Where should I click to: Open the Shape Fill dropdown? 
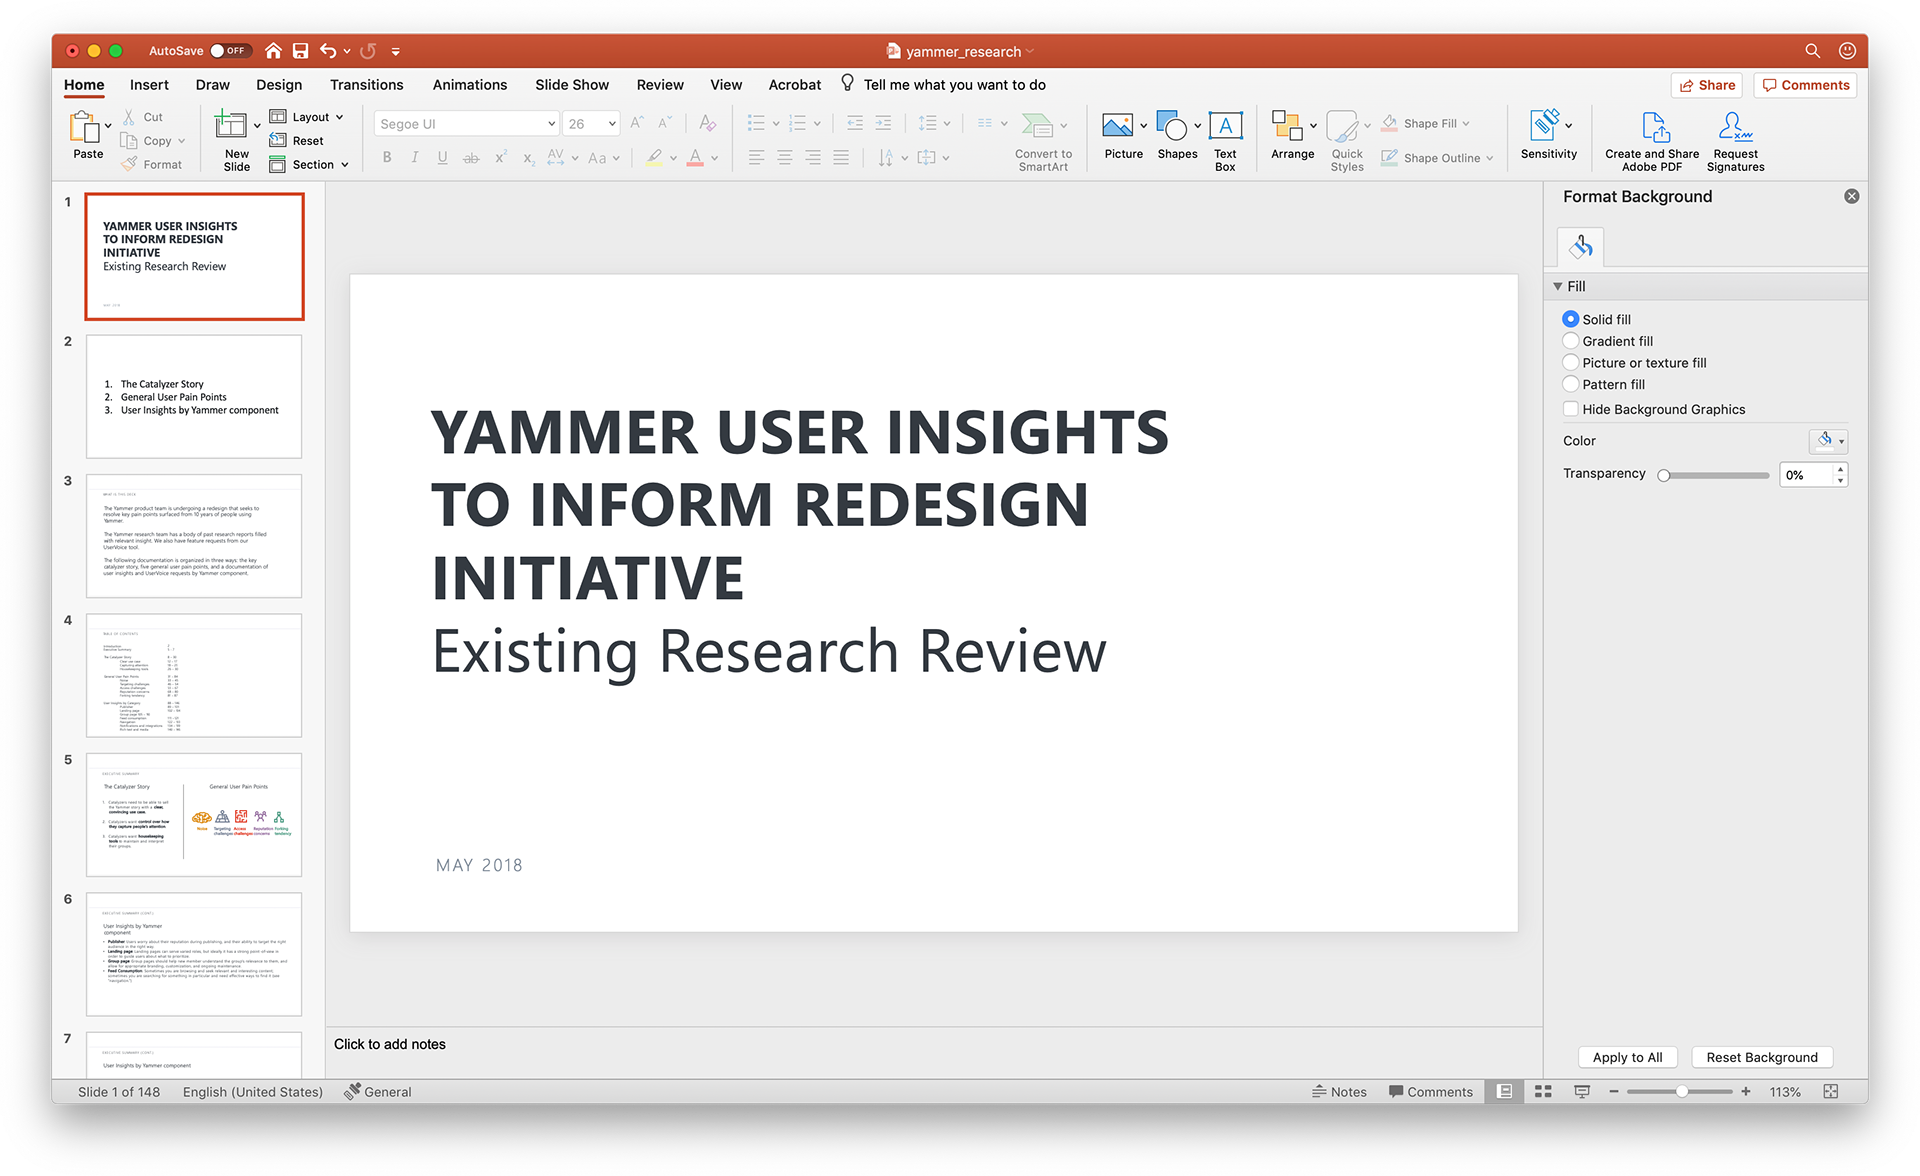(x=1425, y=123)
